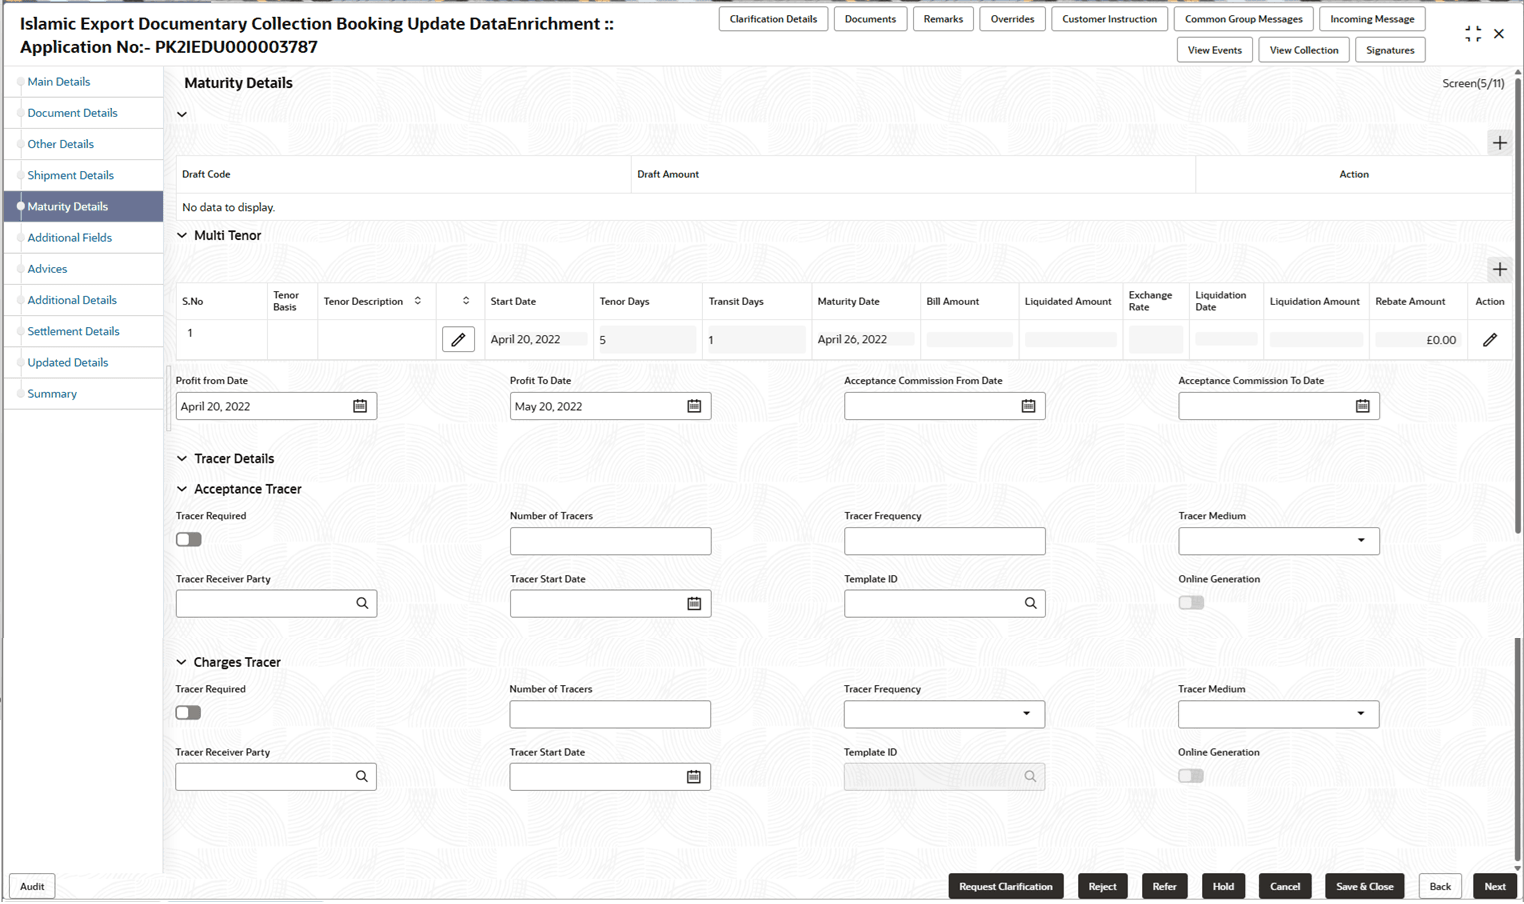
Task: Open the Tracer Frequency dropdown in Charges Tracer
Action: 1026,714
